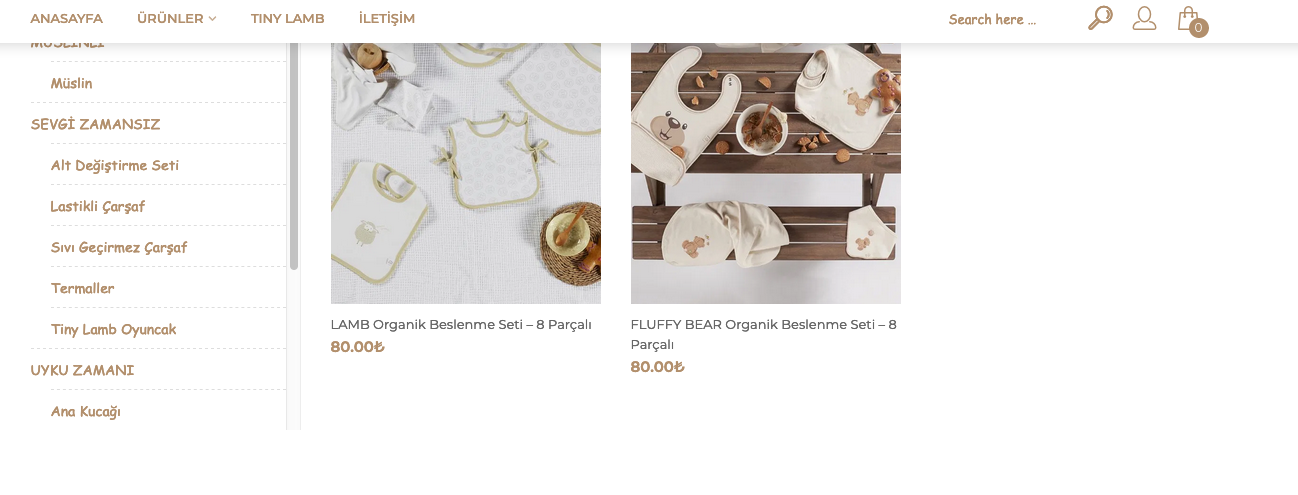Open Tiny Lamb Oyuncak subcategory
1298x495 pixels.
[114, 329]
